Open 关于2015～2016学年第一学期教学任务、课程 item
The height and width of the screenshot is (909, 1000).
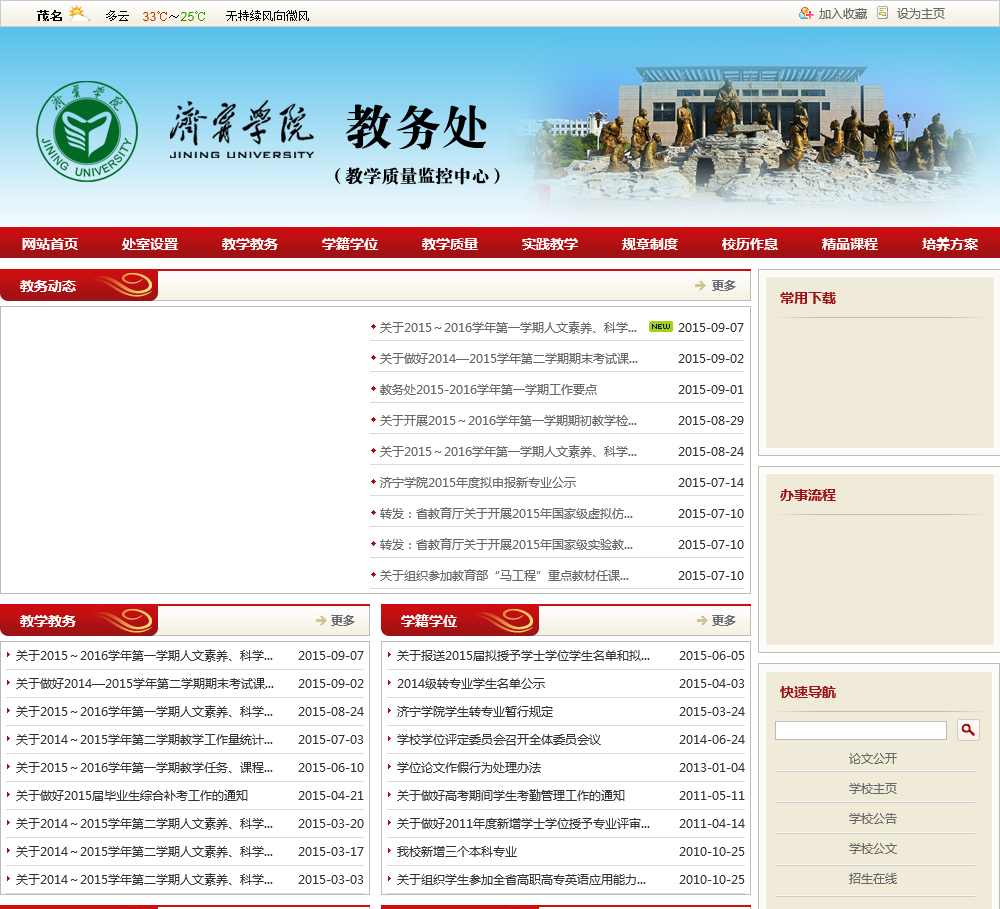[x=144, y=767]
